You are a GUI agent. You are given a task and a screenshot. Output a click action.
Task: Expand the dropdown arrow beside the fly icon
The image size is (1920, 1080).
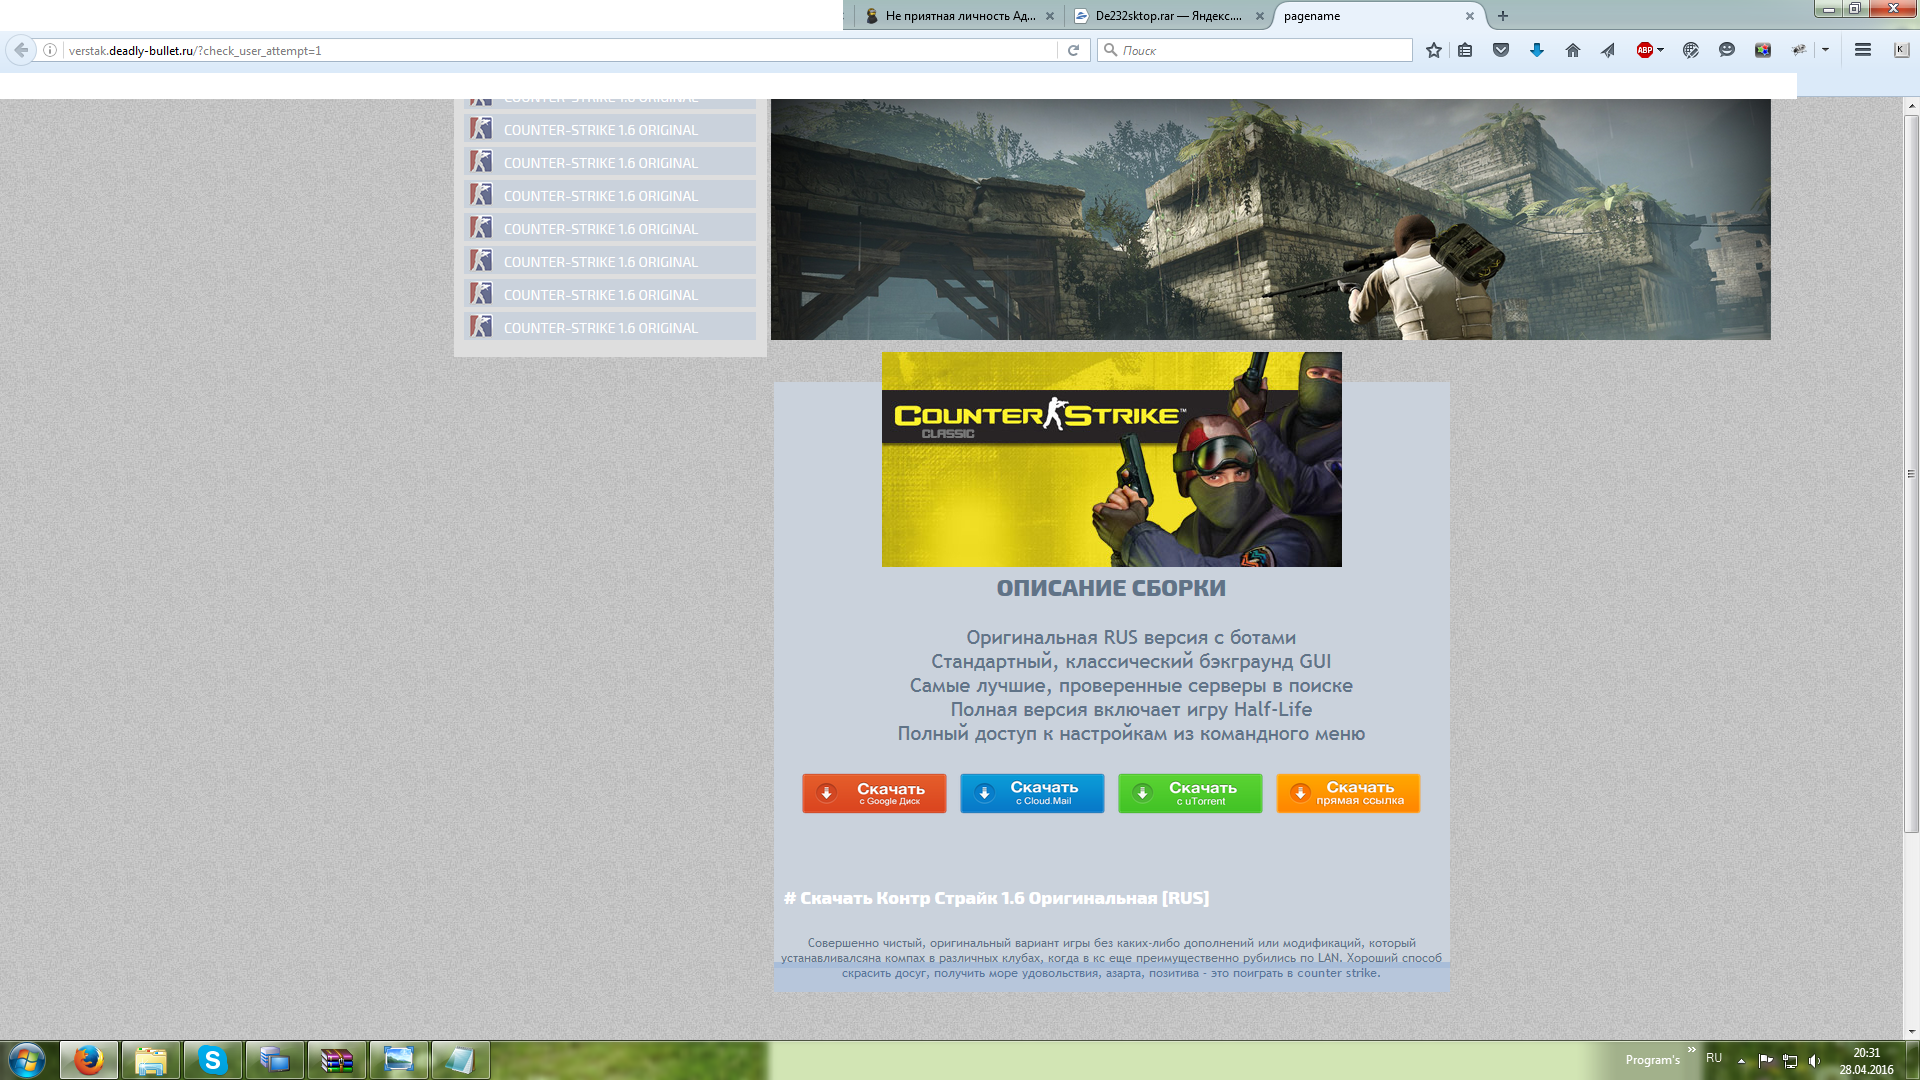(x=1825, y=50)
